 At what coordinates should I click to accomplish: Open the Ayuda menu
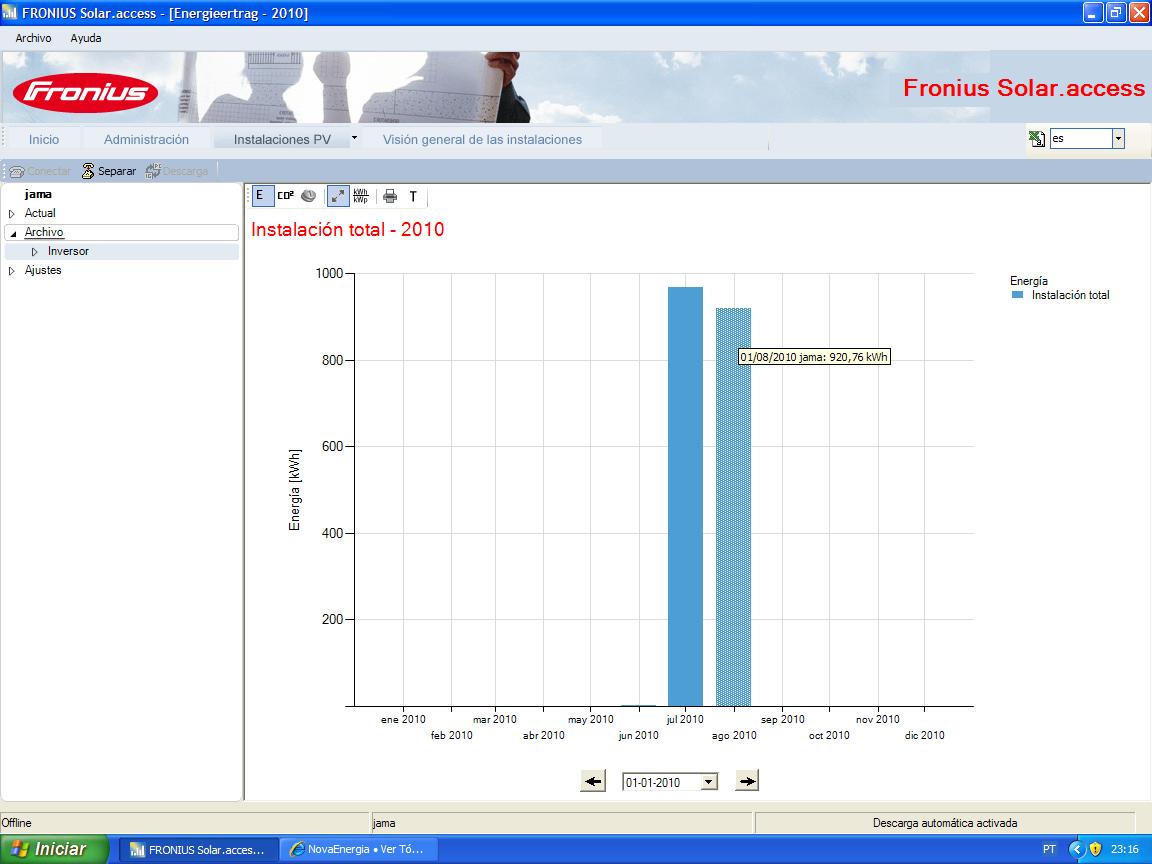[86, 38]
